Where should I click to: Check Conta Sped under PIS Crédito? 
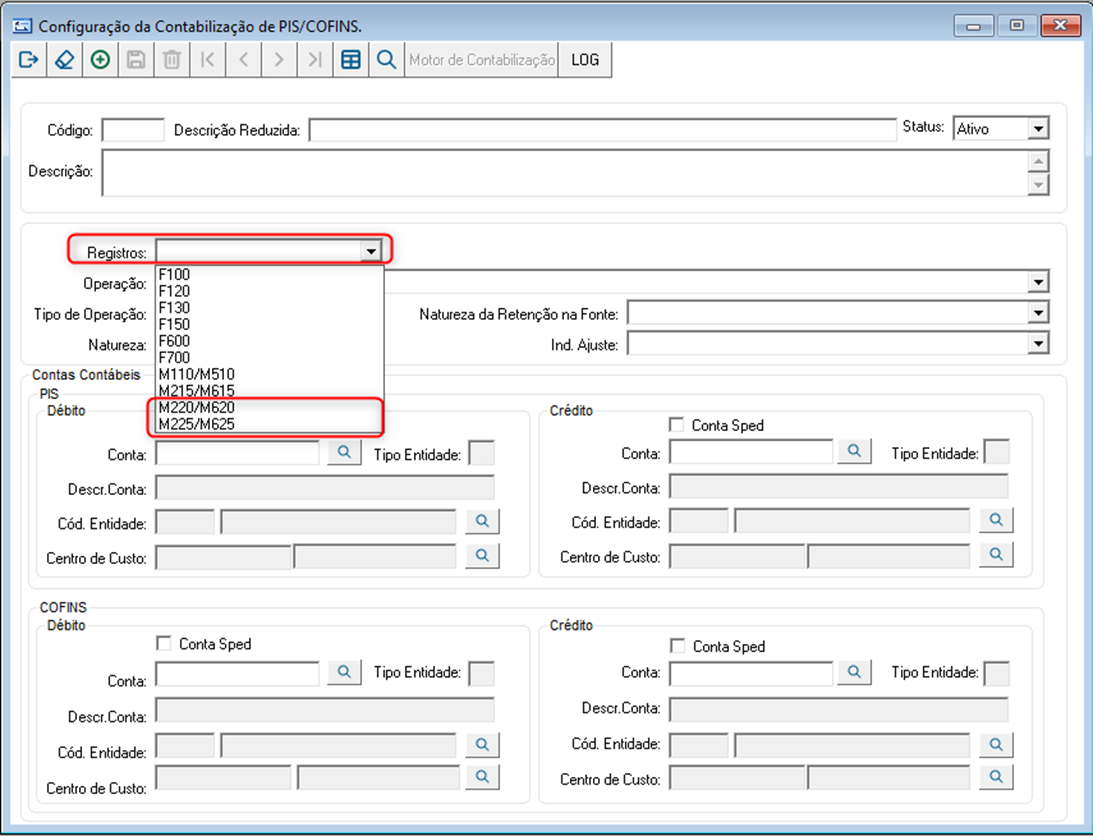pos(676,425)
